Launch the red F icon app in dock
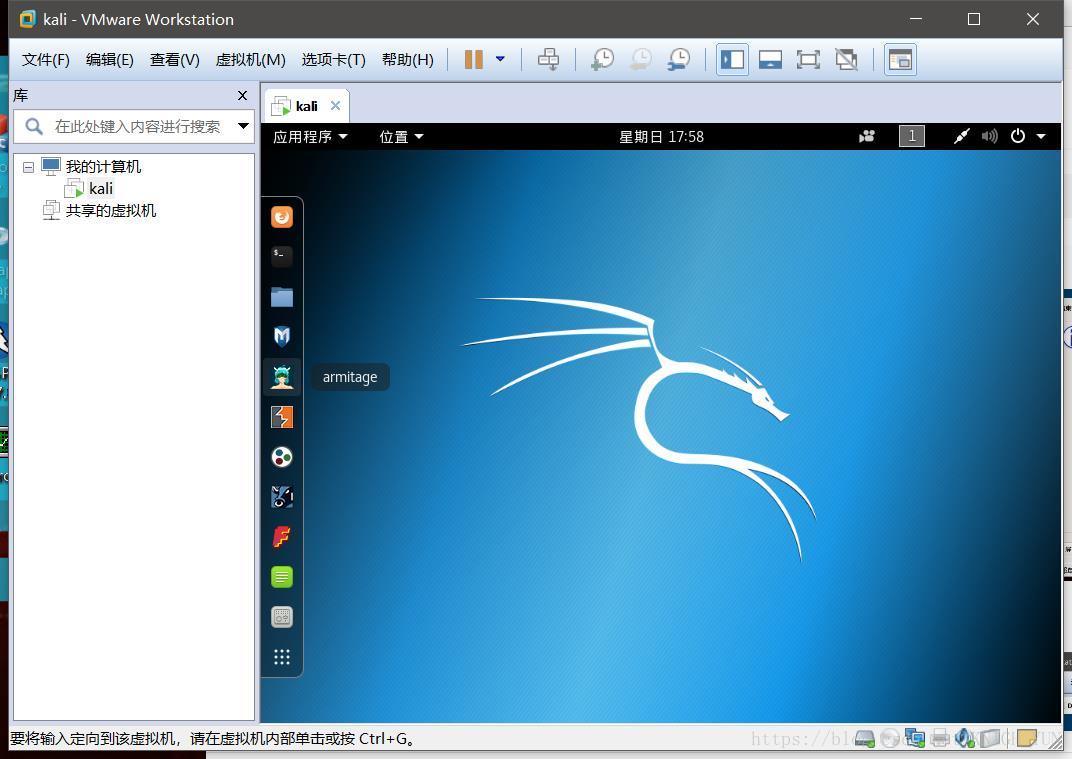Screen dimensions: 1072x759 click(x=282, y=537)
